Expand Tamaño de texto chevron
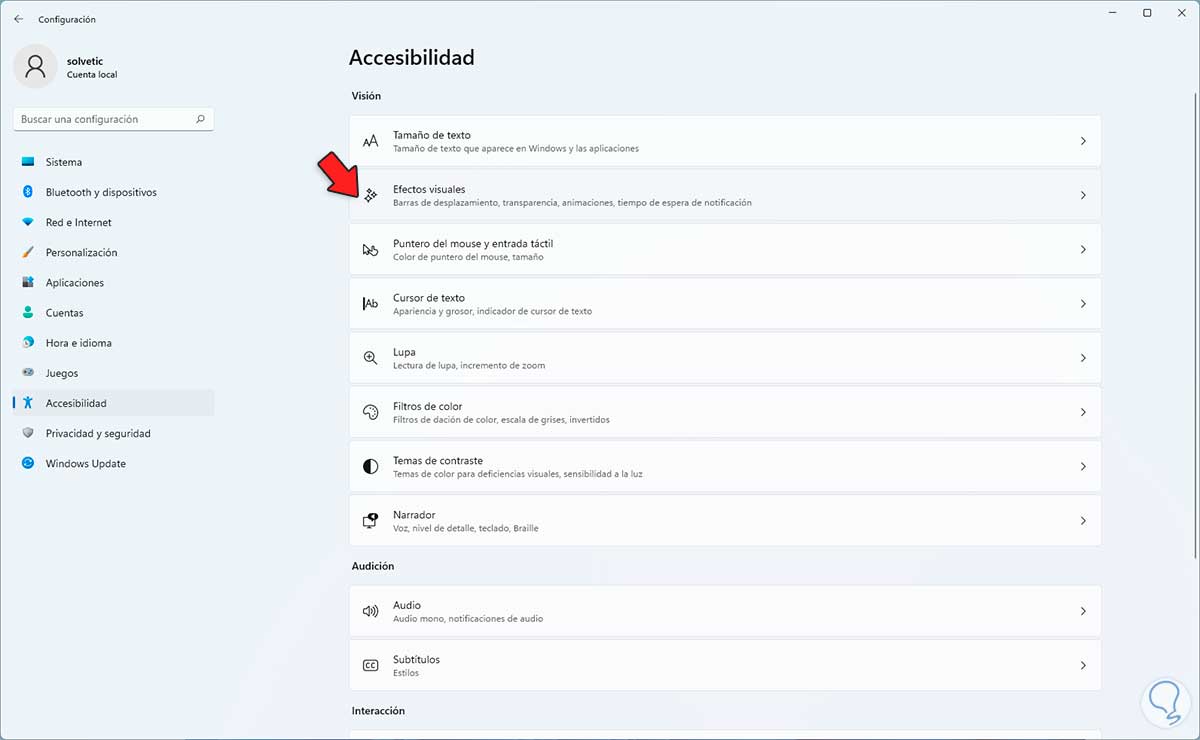Image resolution: width=1200 pixels, height=740 pixels. pyautogui.click(x=1083, y=141)
